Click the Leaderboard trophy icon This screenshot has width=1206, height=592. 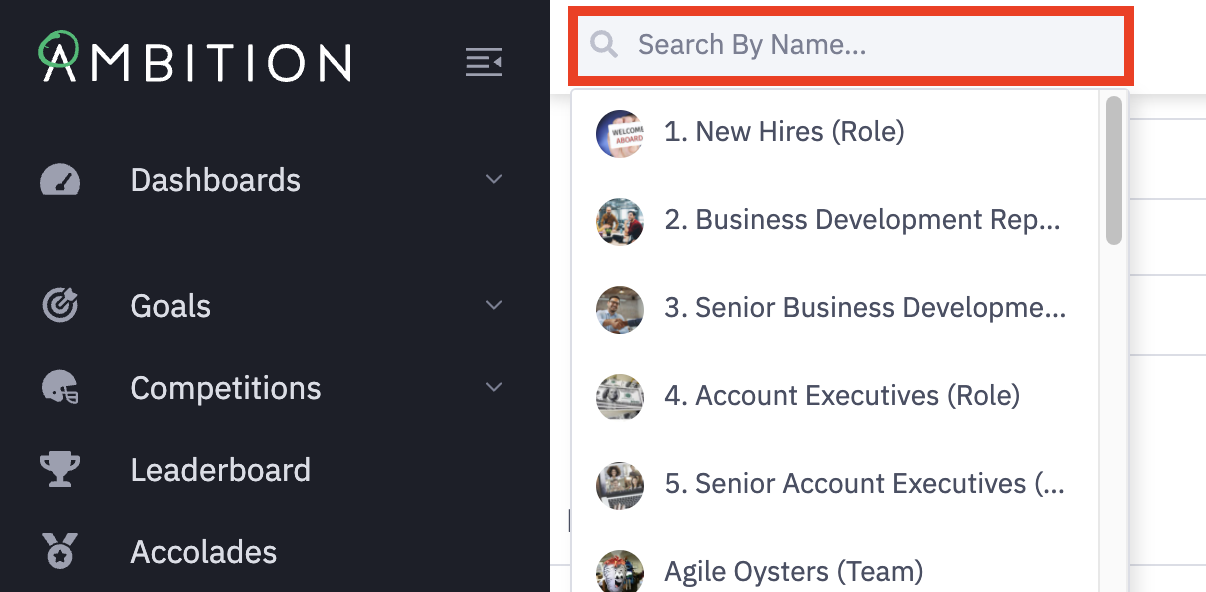pyautogui.click(x=58, y=470)
